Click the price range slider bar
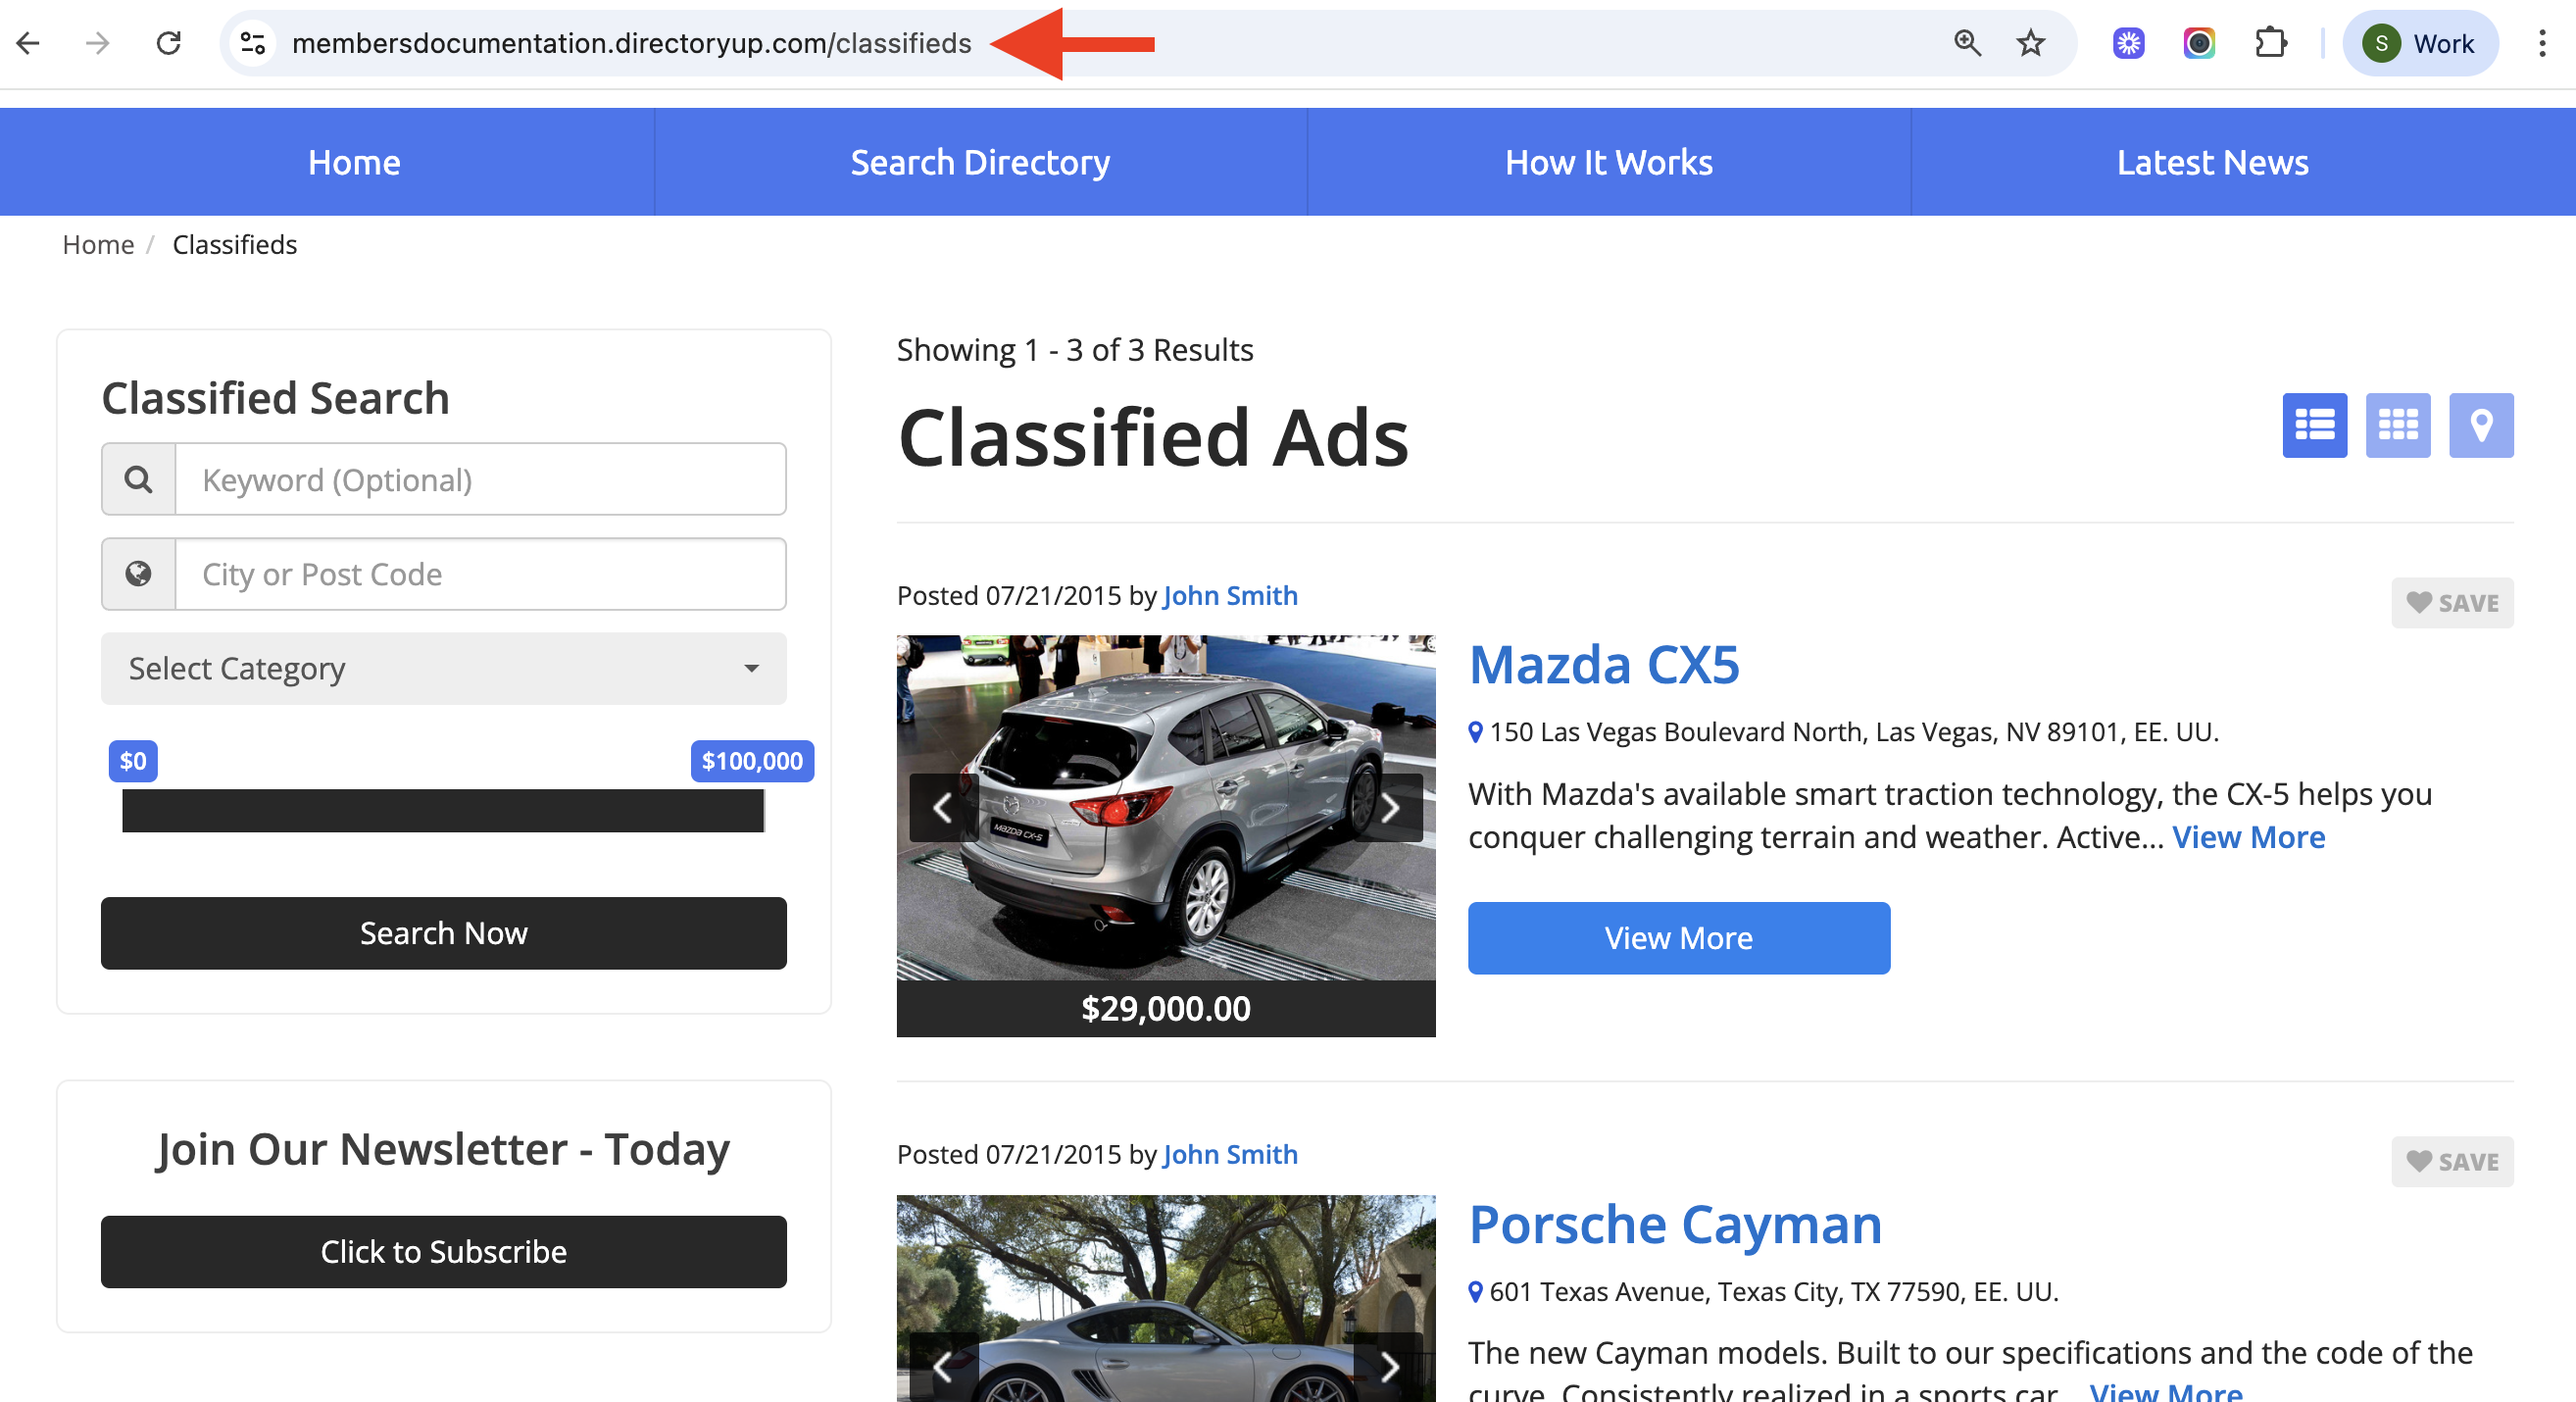 coord(443,811)
